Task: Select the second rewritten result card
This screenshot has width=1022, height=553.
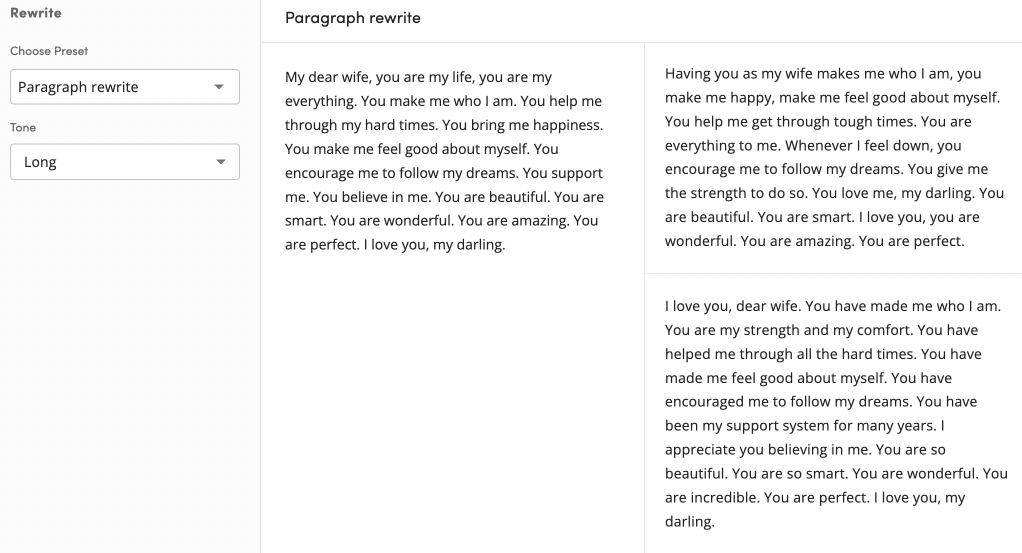Action: [835, 413]
